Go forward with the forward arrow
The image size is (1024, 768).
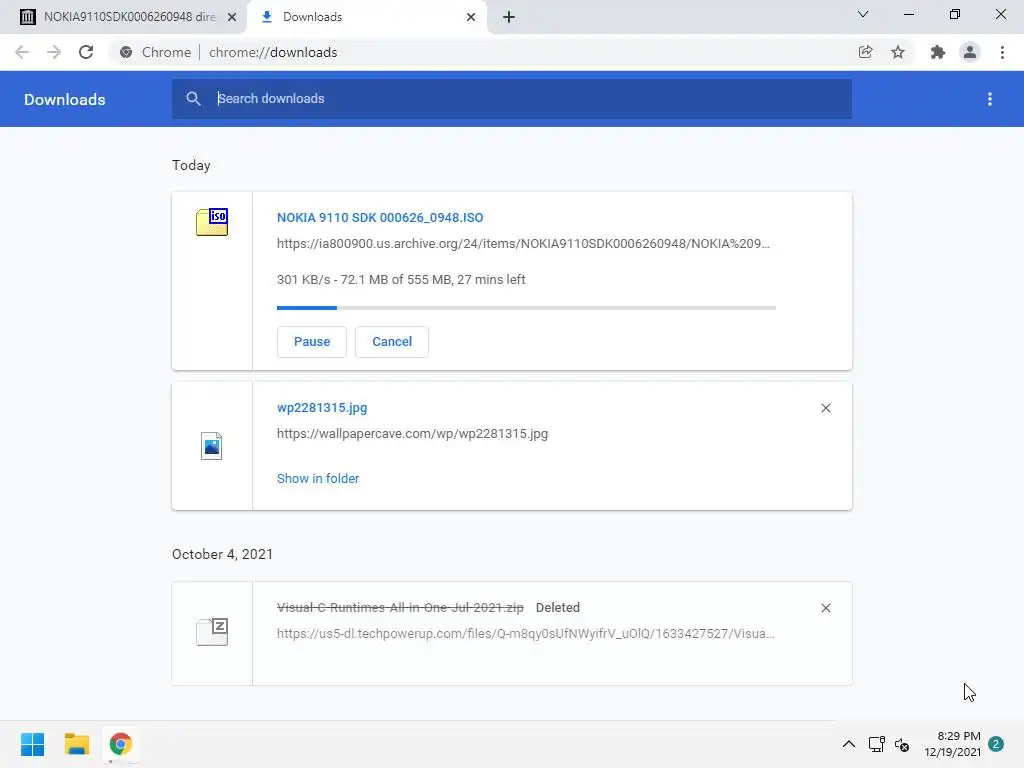(x=54, y=52)
